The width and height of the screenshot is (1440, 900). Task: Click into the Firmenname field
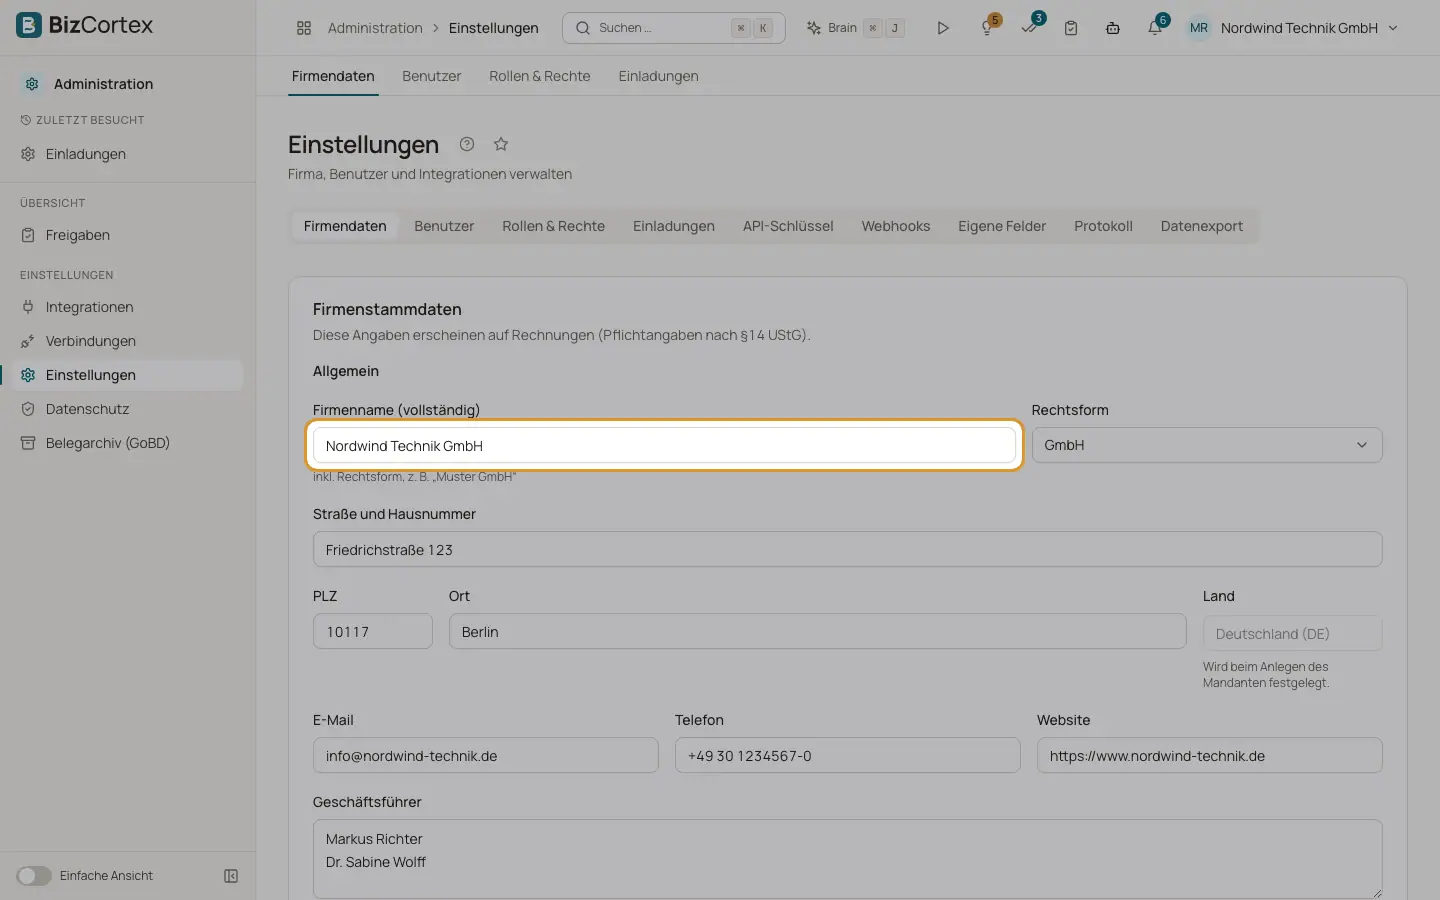[664, 445]
